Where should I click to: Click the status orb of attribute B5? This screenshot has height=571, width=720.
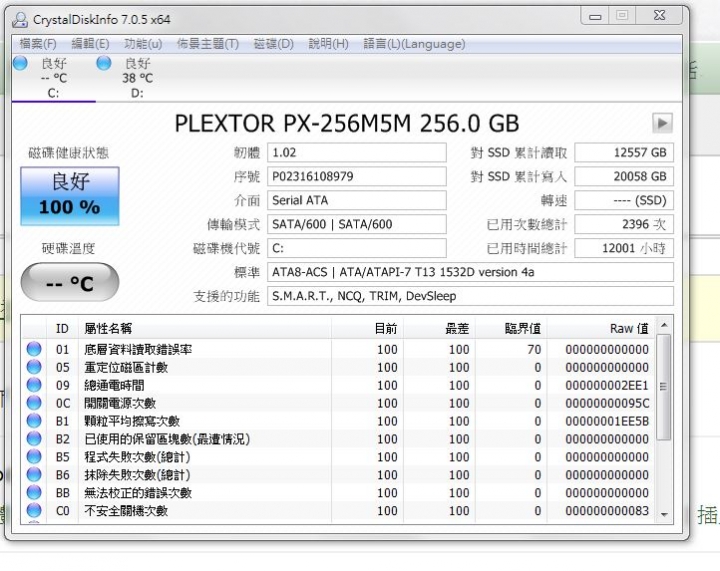coord(34,456)
